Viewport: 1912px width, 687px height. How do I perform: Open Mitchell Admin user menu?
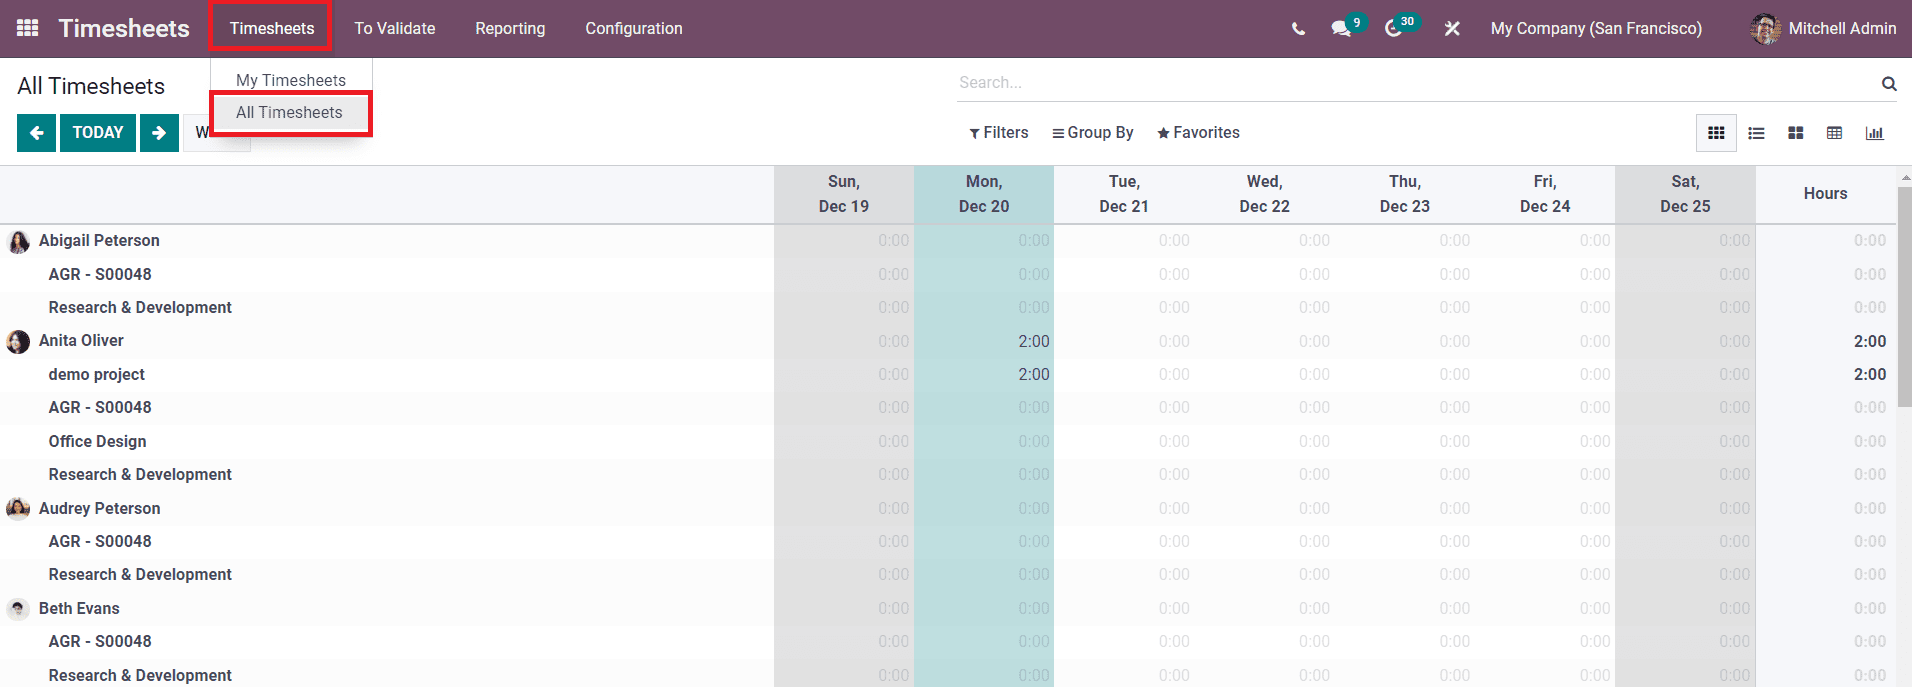1823,29
